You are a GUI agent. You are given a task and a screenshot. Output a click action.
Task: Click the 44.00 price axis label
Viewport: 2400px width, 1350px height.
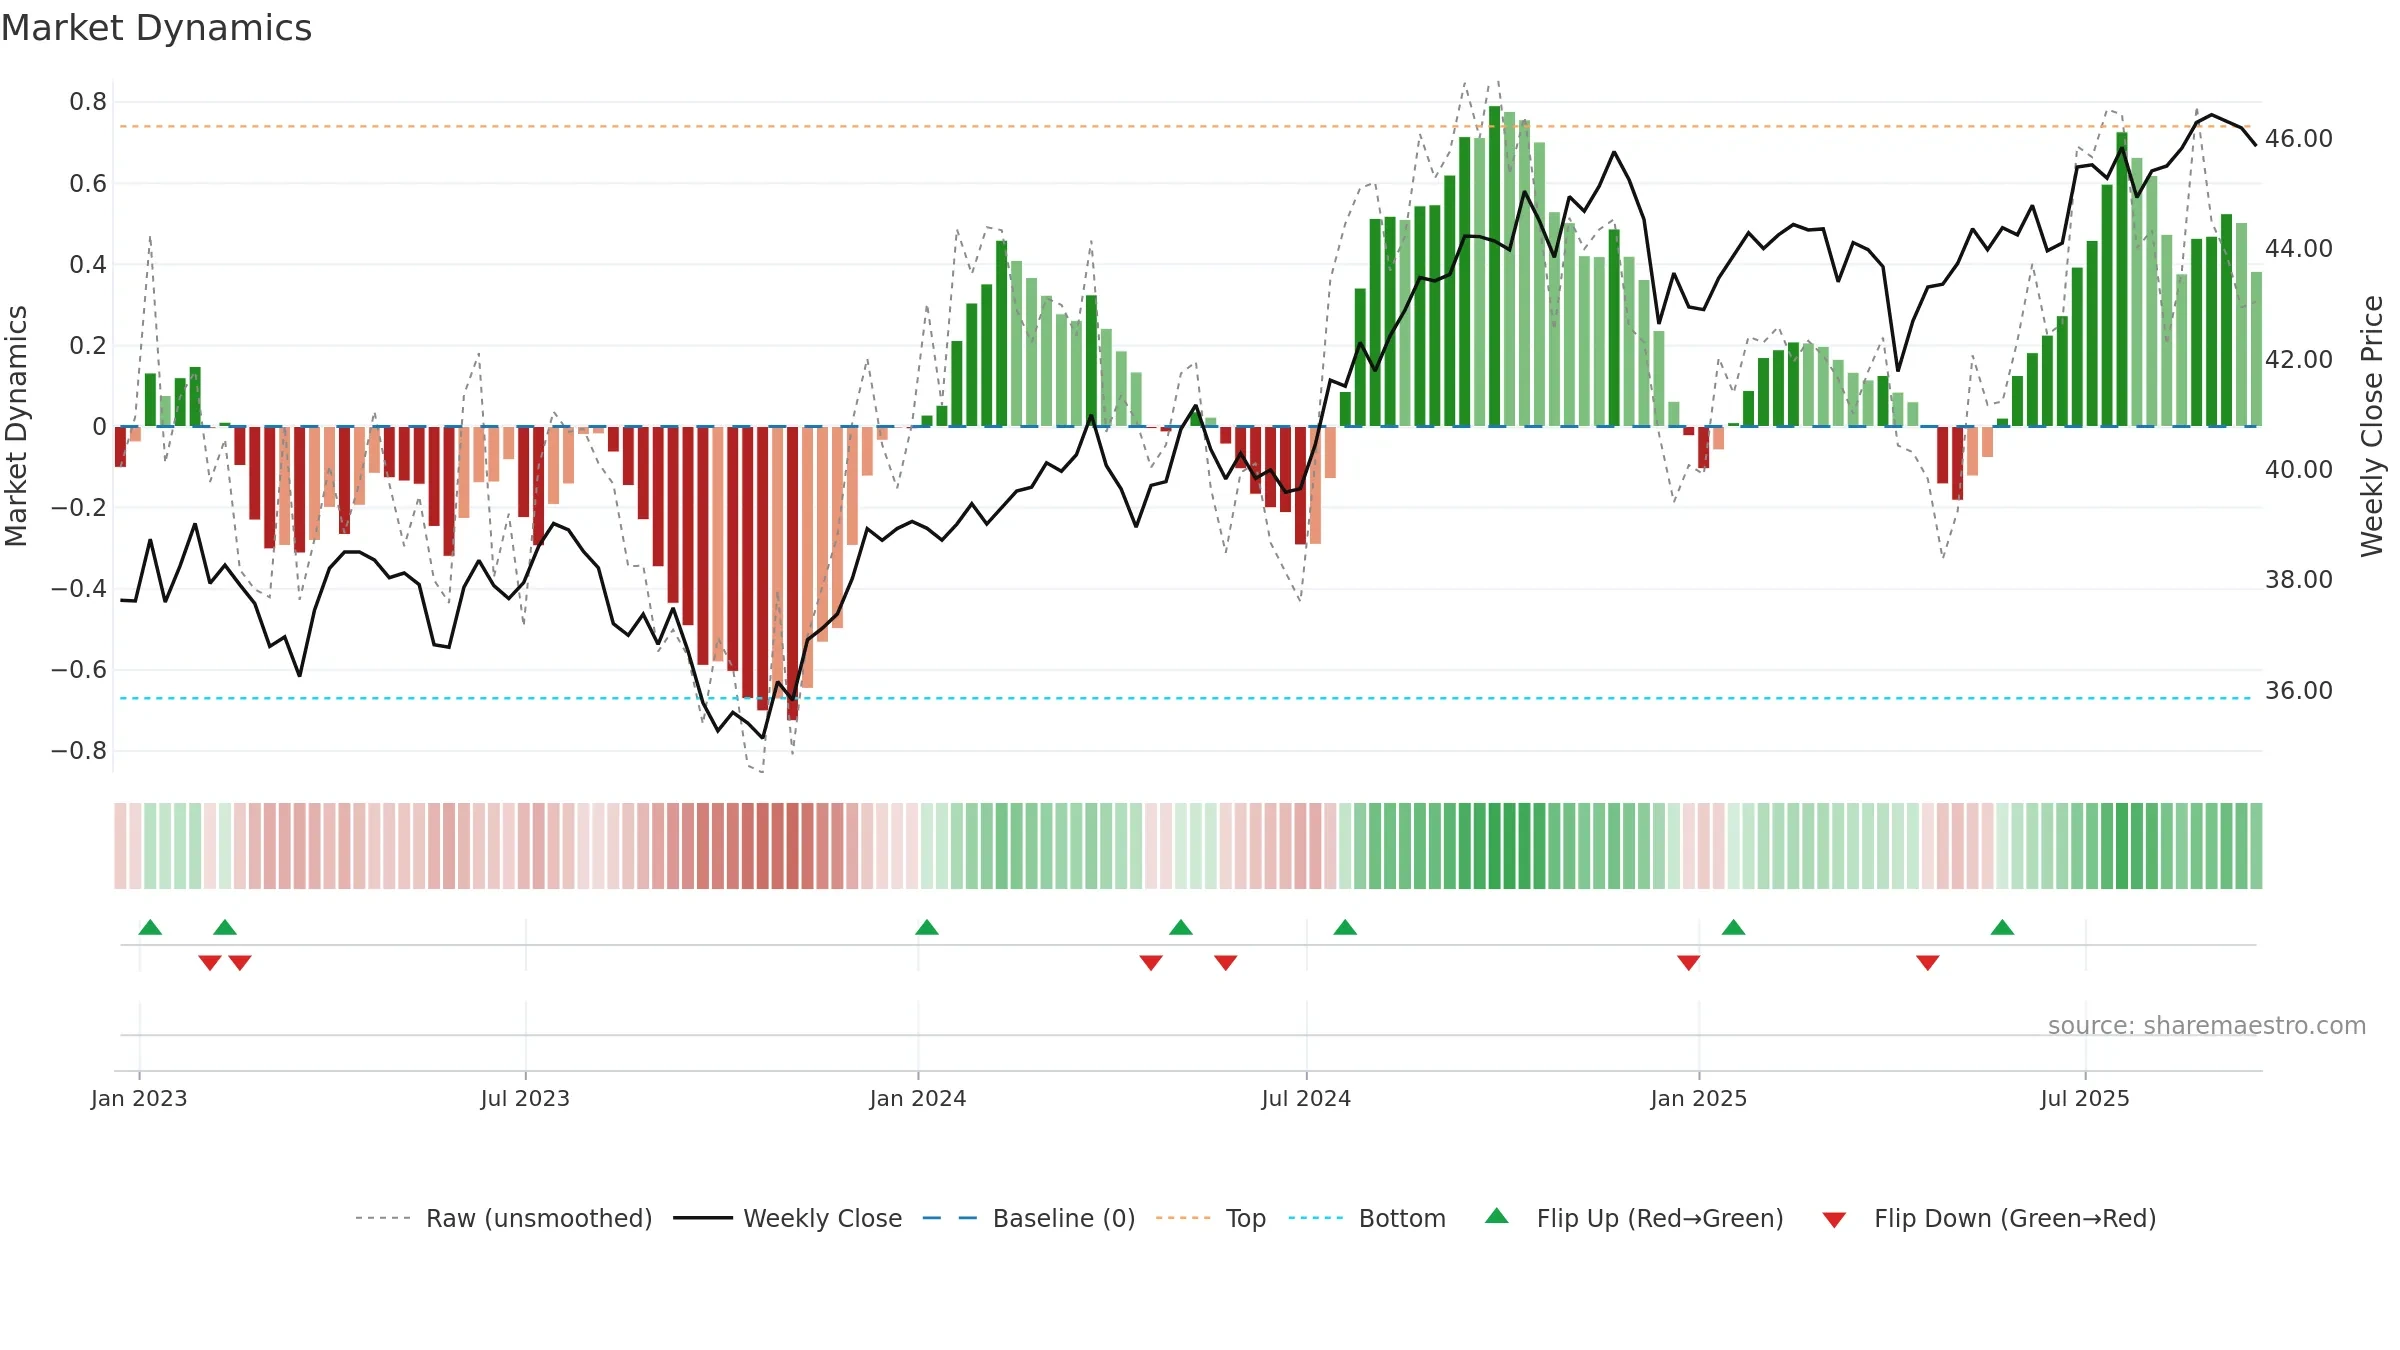pos(2299,248)
